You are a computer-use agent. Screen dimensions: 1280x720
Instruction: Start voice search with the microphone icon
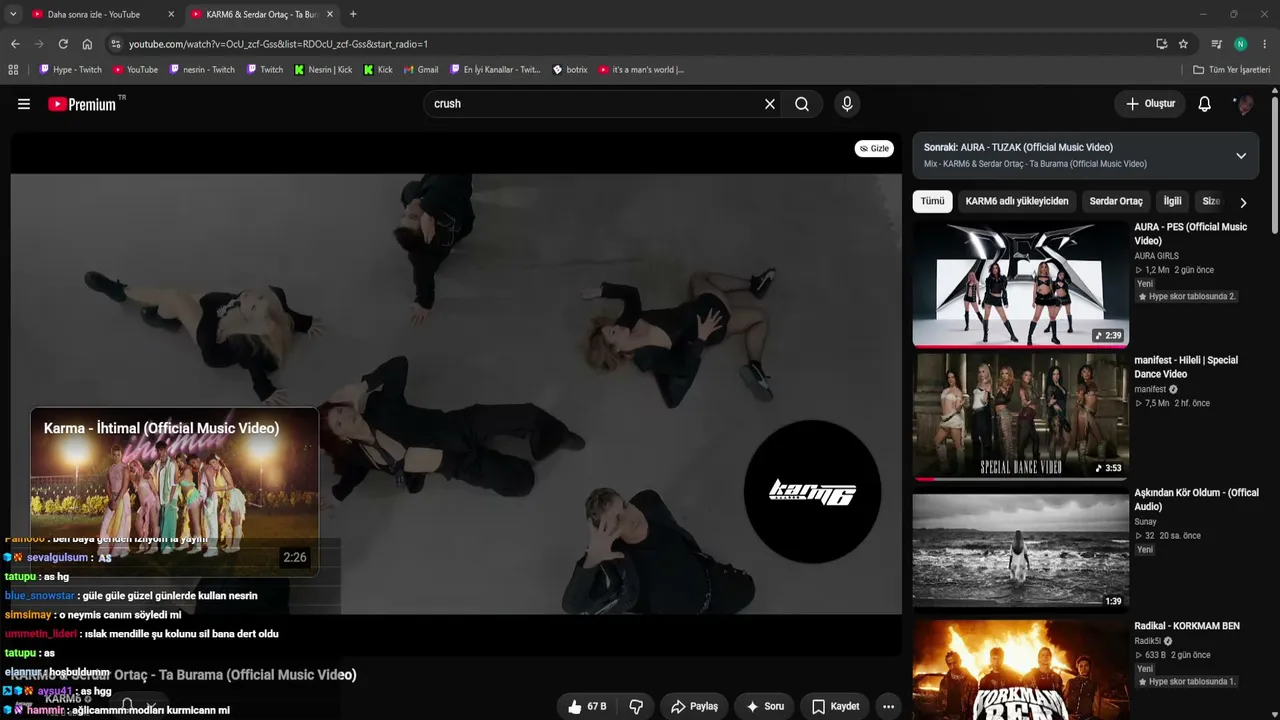(847, 104)
